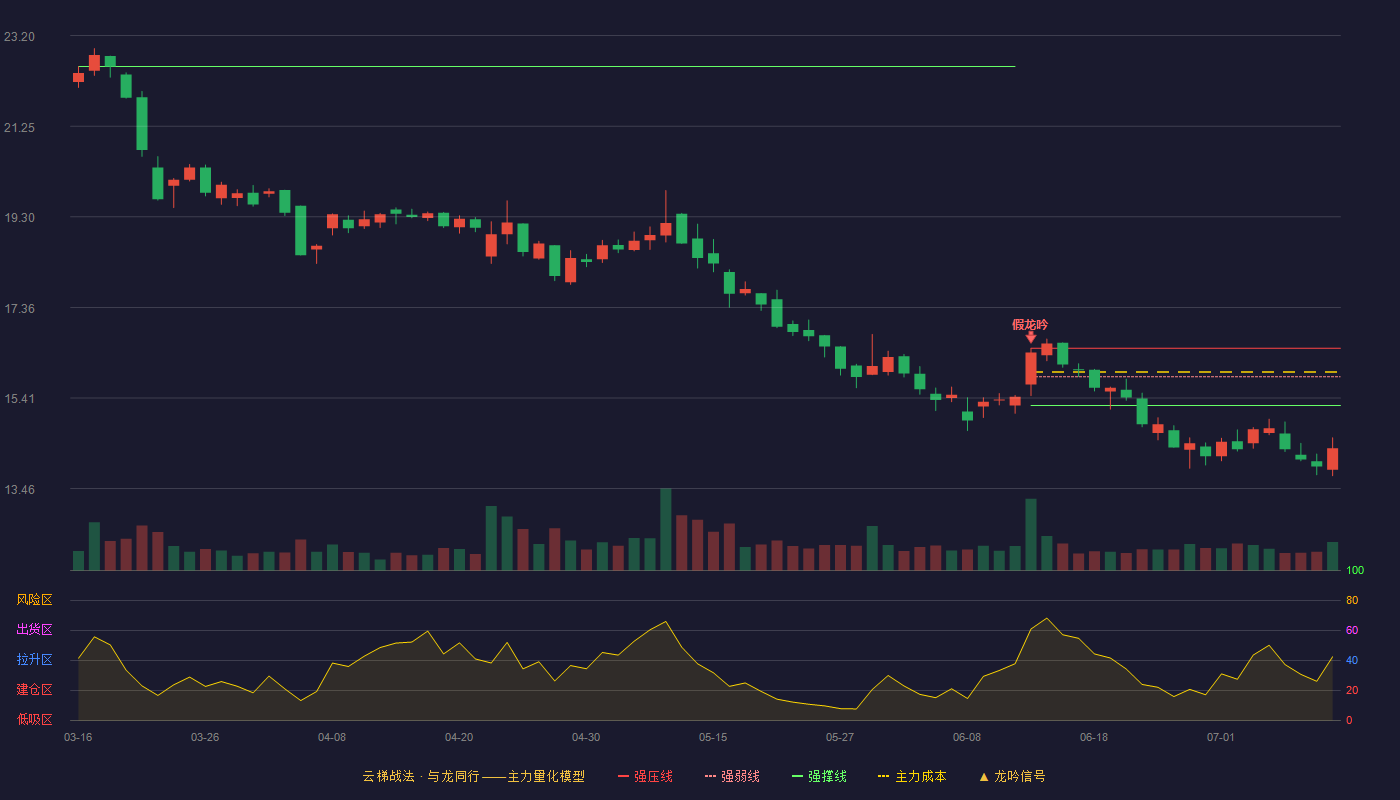Click the solid red pressure line on the right

pyautogui.click(x=1185, y=348)
